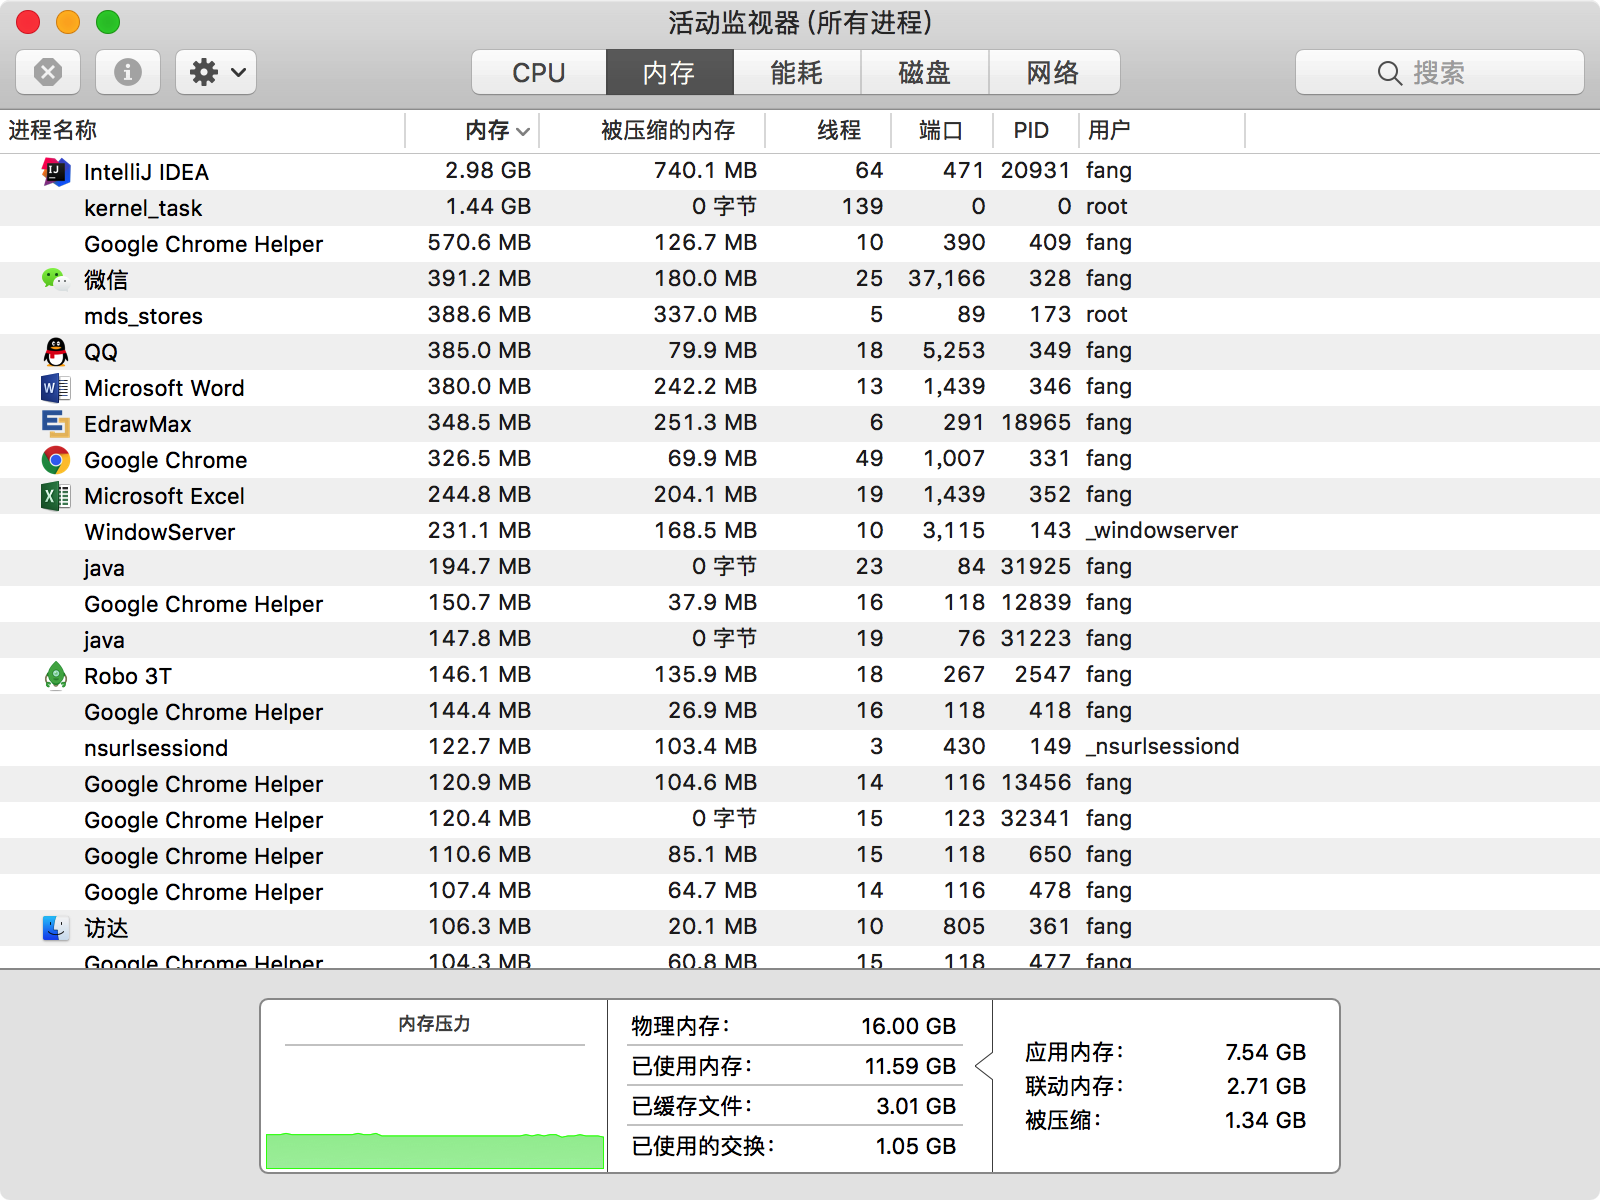This screenshot has width=1600, height=1200.
Task: Switch to the 磁盘 disk tab
Action: pyautogui.click(x=925, y=72)
